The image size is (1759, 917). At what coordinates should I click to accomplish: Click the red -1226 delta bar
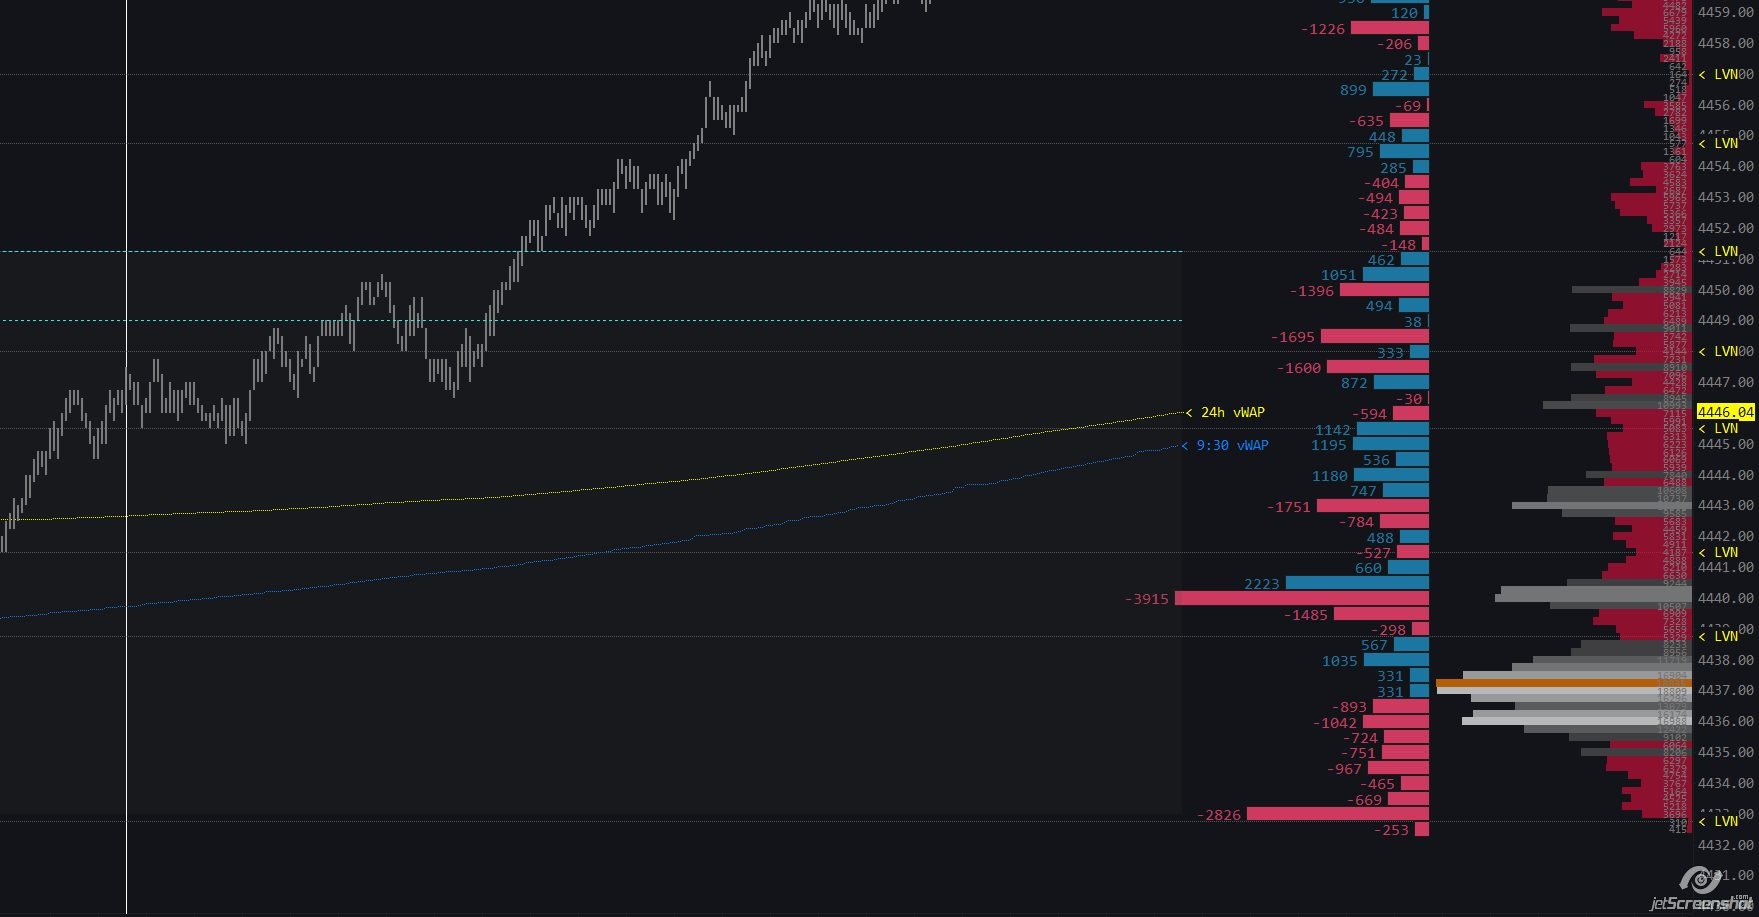tap(1389, 29)
